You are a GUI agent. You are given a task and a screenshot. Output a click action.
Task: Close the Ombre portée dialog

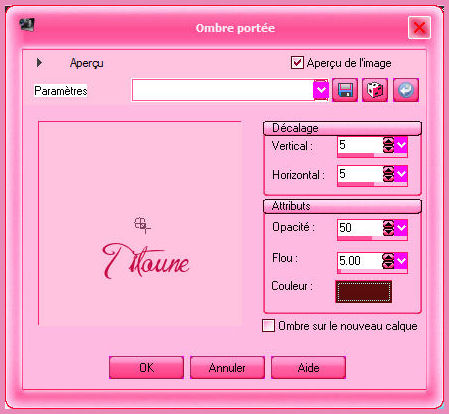point(419,27)
